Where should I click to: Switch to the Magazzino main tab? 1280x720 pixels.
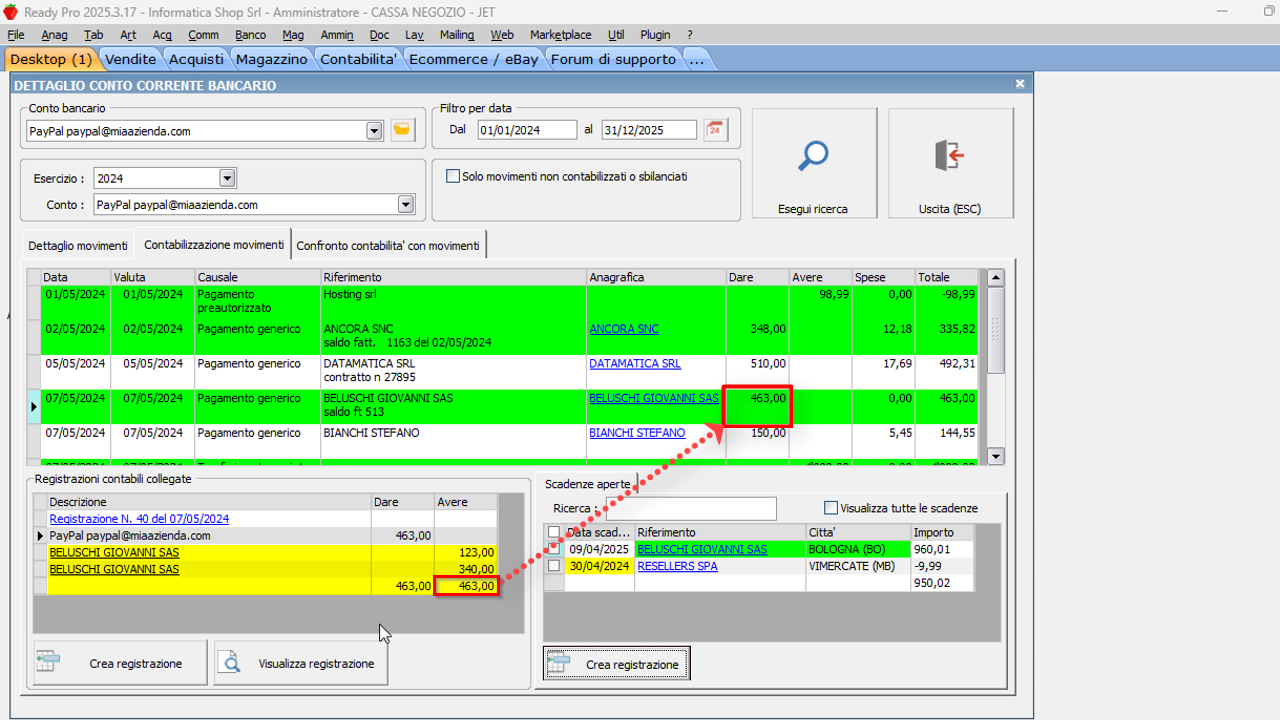(x=272, y=59)
